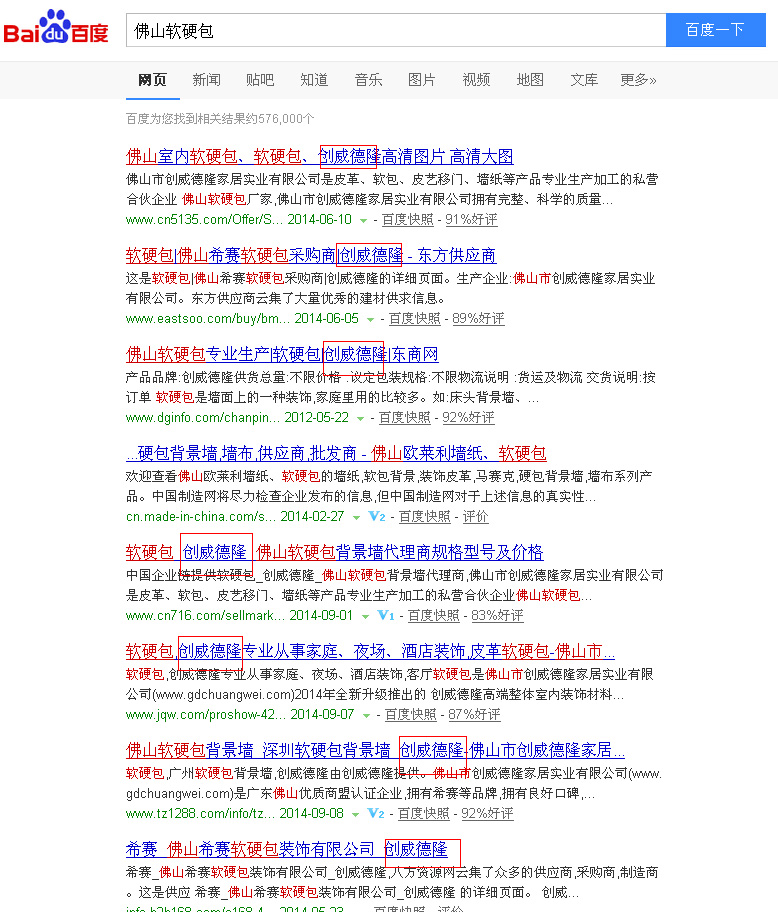The image size is (778, 912).
Task: Open 百度快照 for www.jqw.com result
Action: point(411,714)
